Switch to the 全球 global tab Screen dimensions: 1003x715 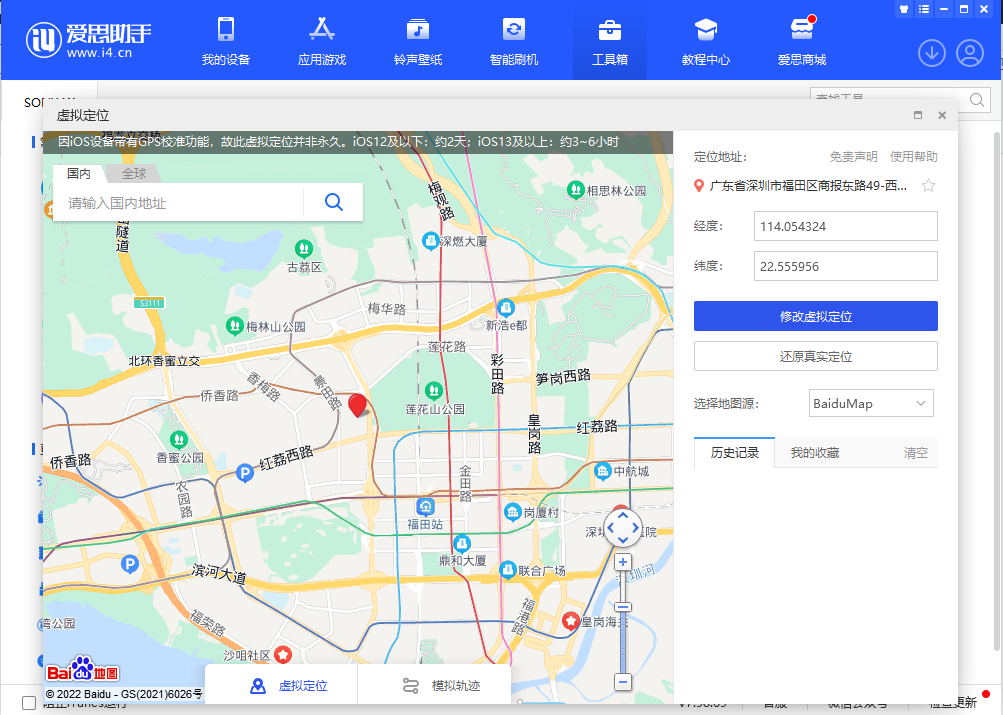coord(134,173)
